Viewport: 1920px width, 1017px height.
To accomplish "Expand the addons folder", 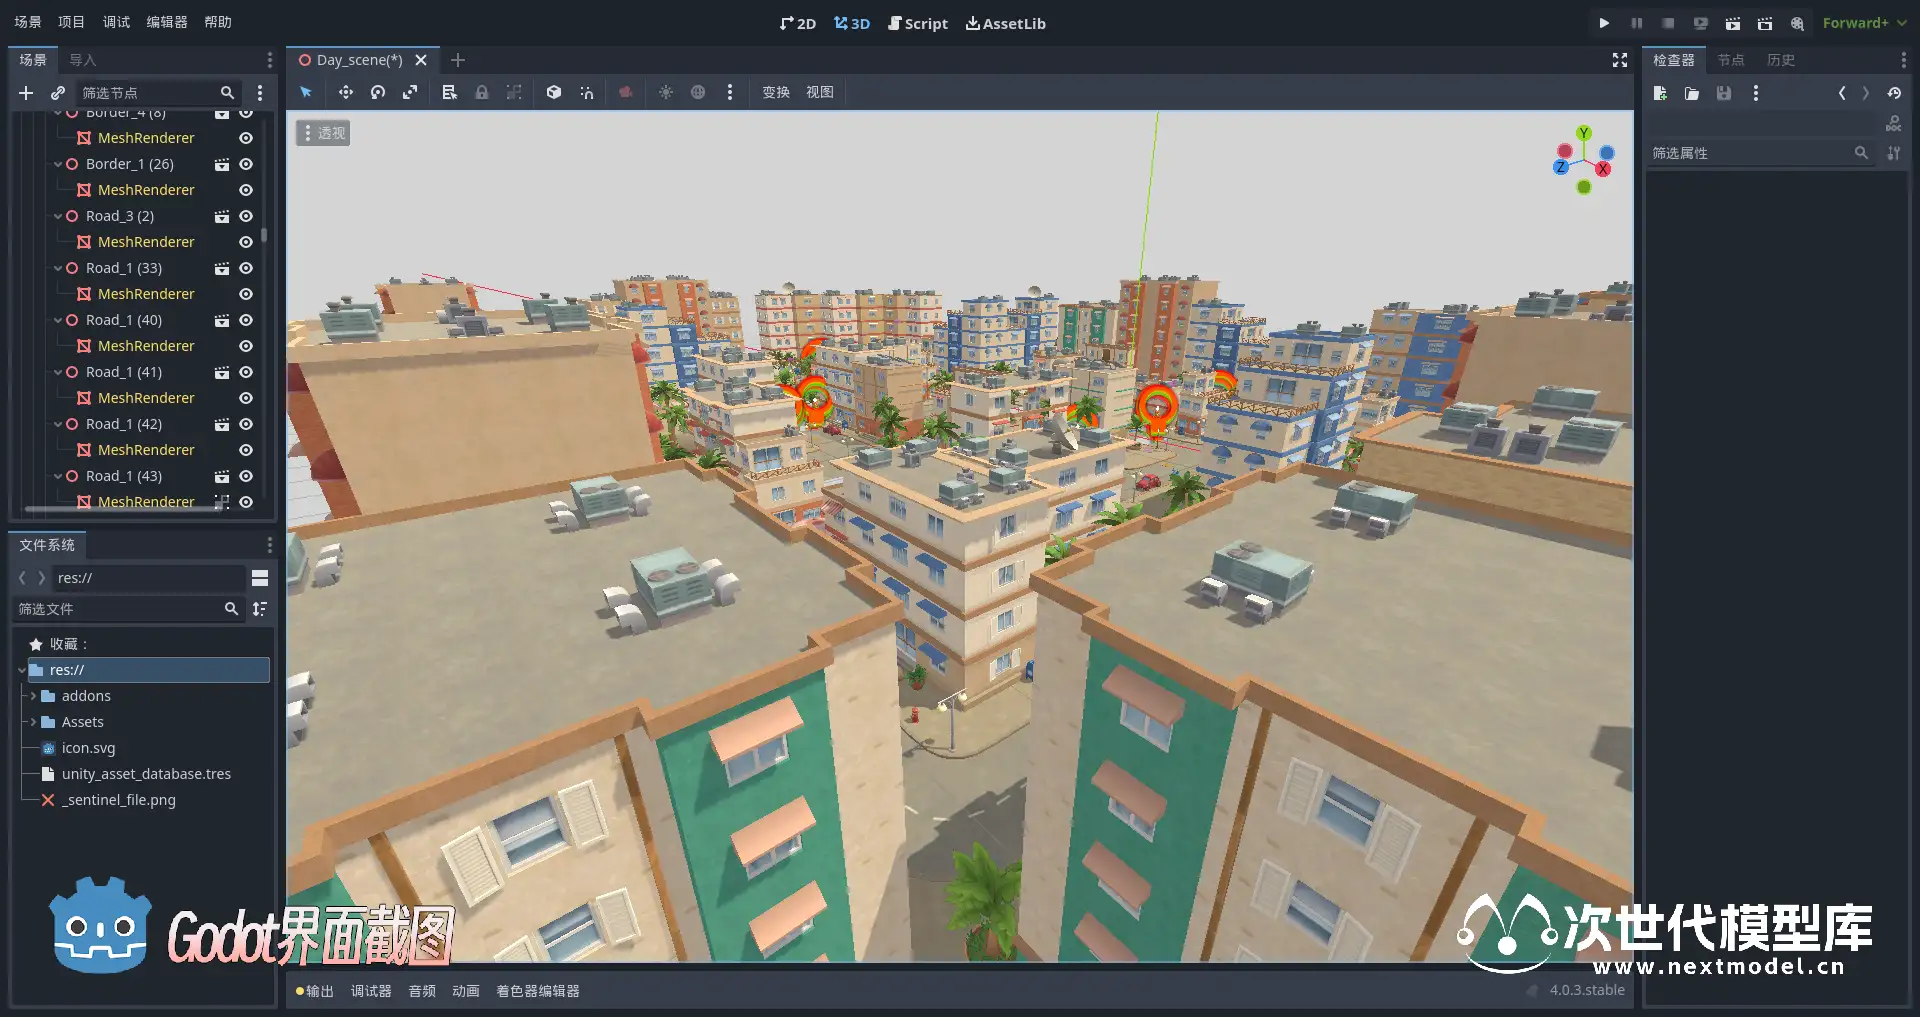I will (33, 696).
